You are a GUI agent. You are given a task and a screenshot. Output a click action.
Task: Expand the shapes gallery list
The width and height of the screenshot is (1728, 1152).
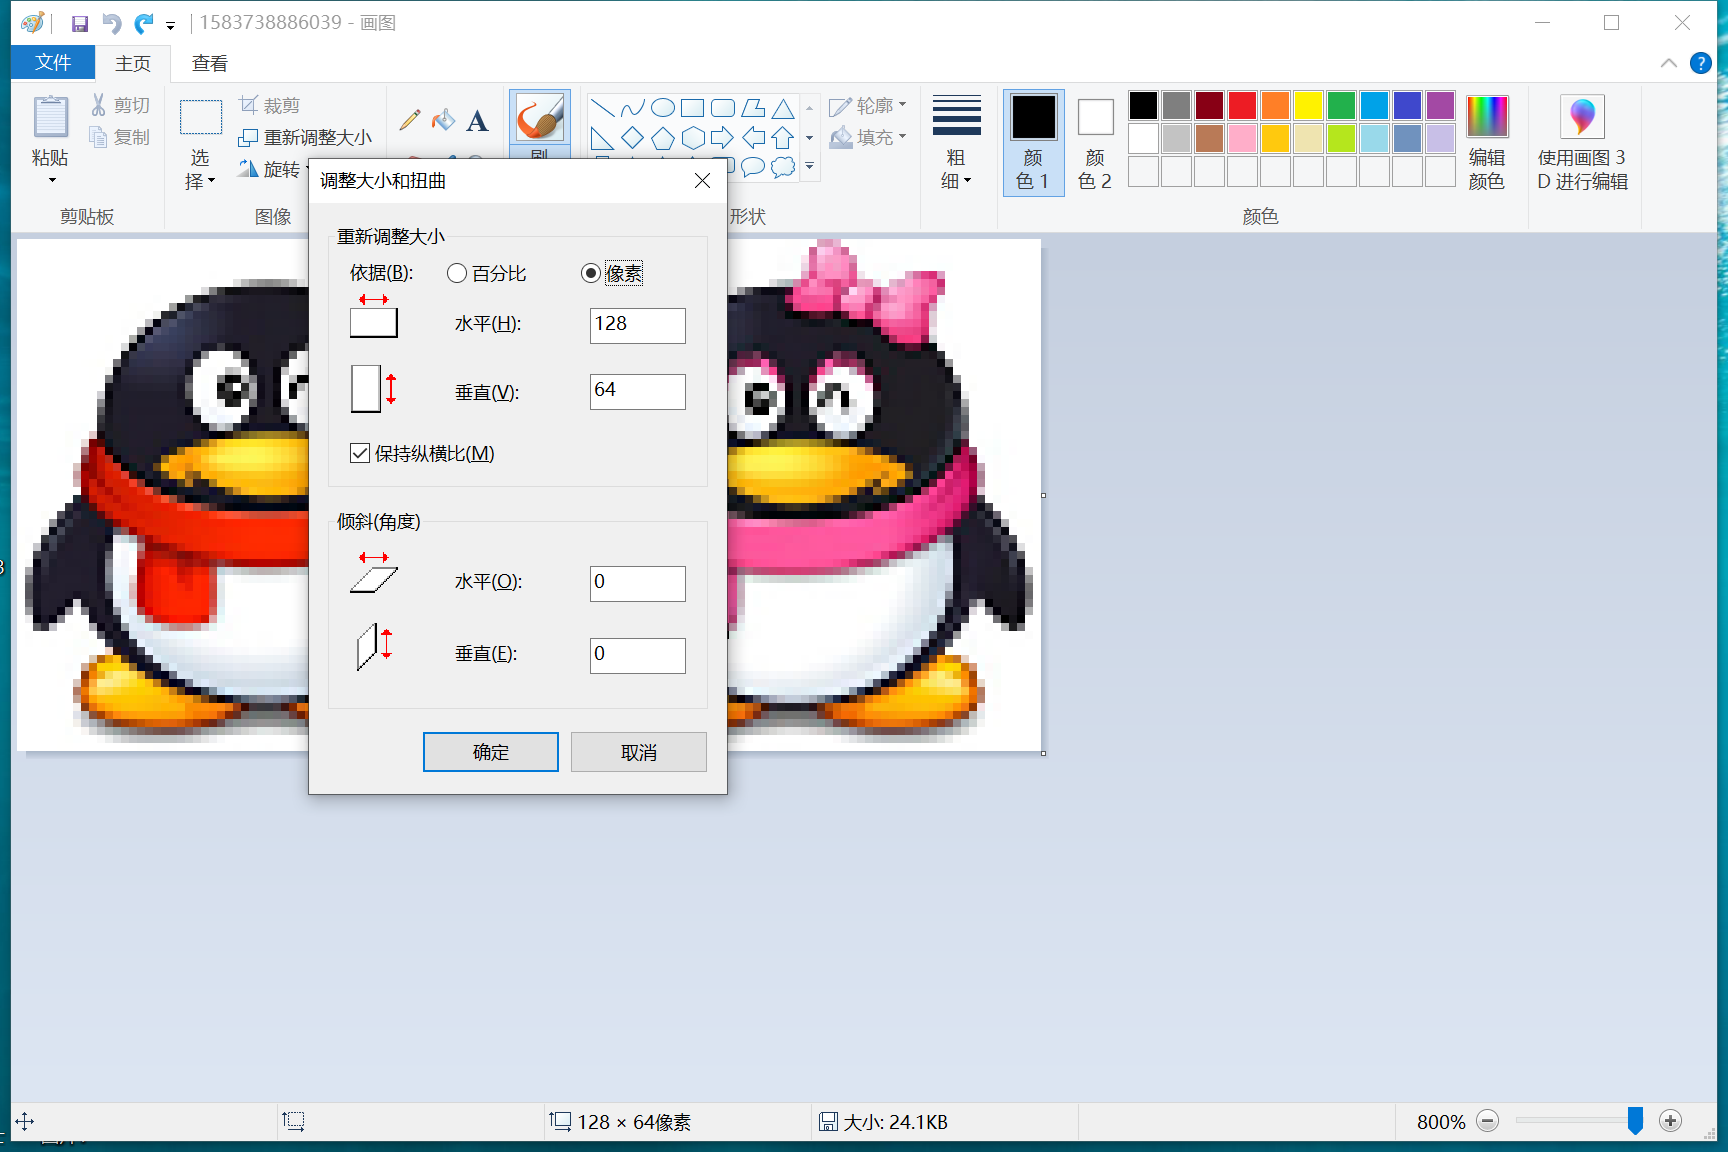coord(809,166)
